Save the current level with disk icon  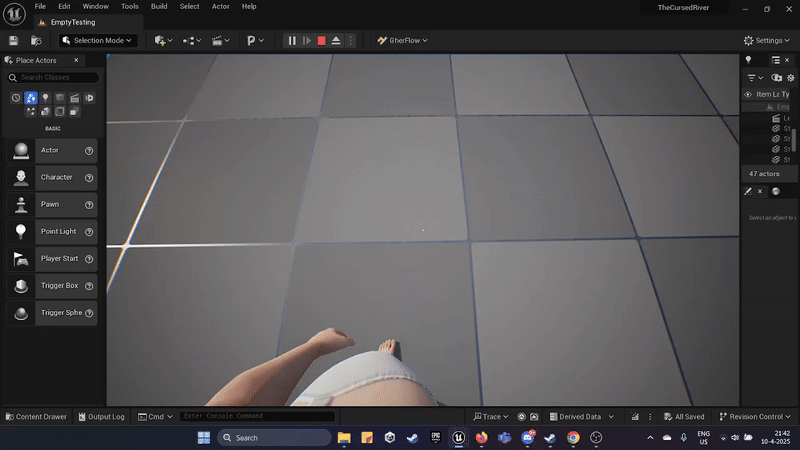coord(14,41)
